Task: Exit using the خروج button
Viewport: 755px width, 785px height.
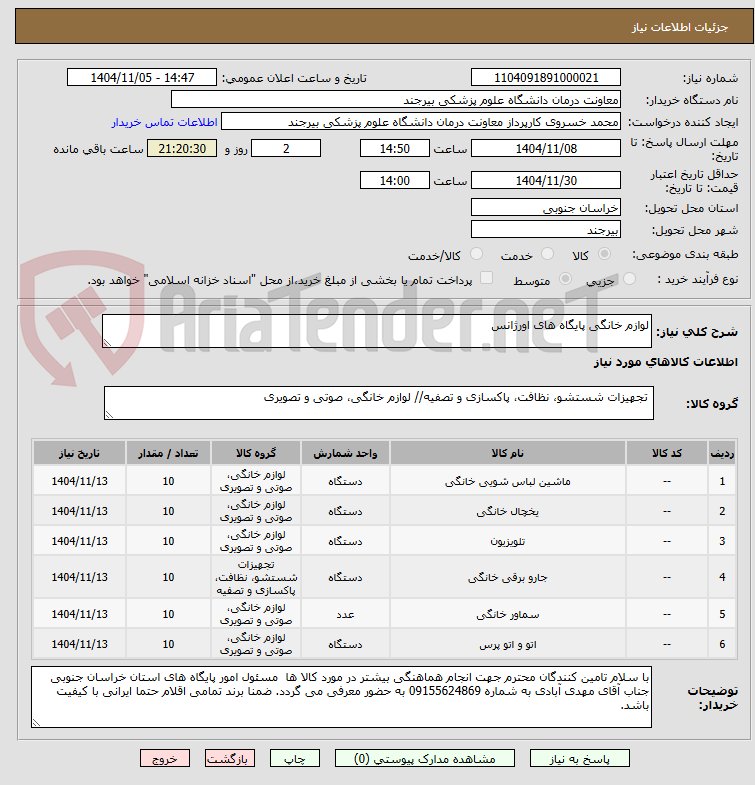Action: (x=165, y=758)
